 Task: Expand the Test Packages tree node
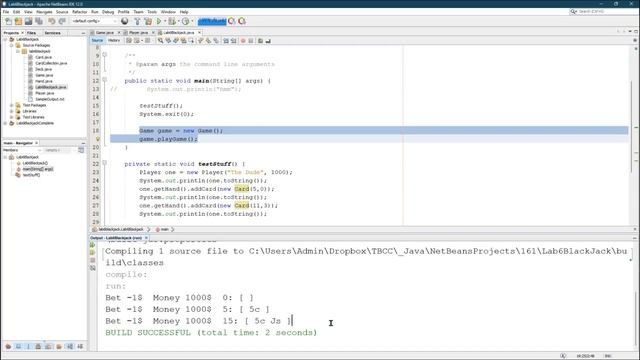[12, 105]
